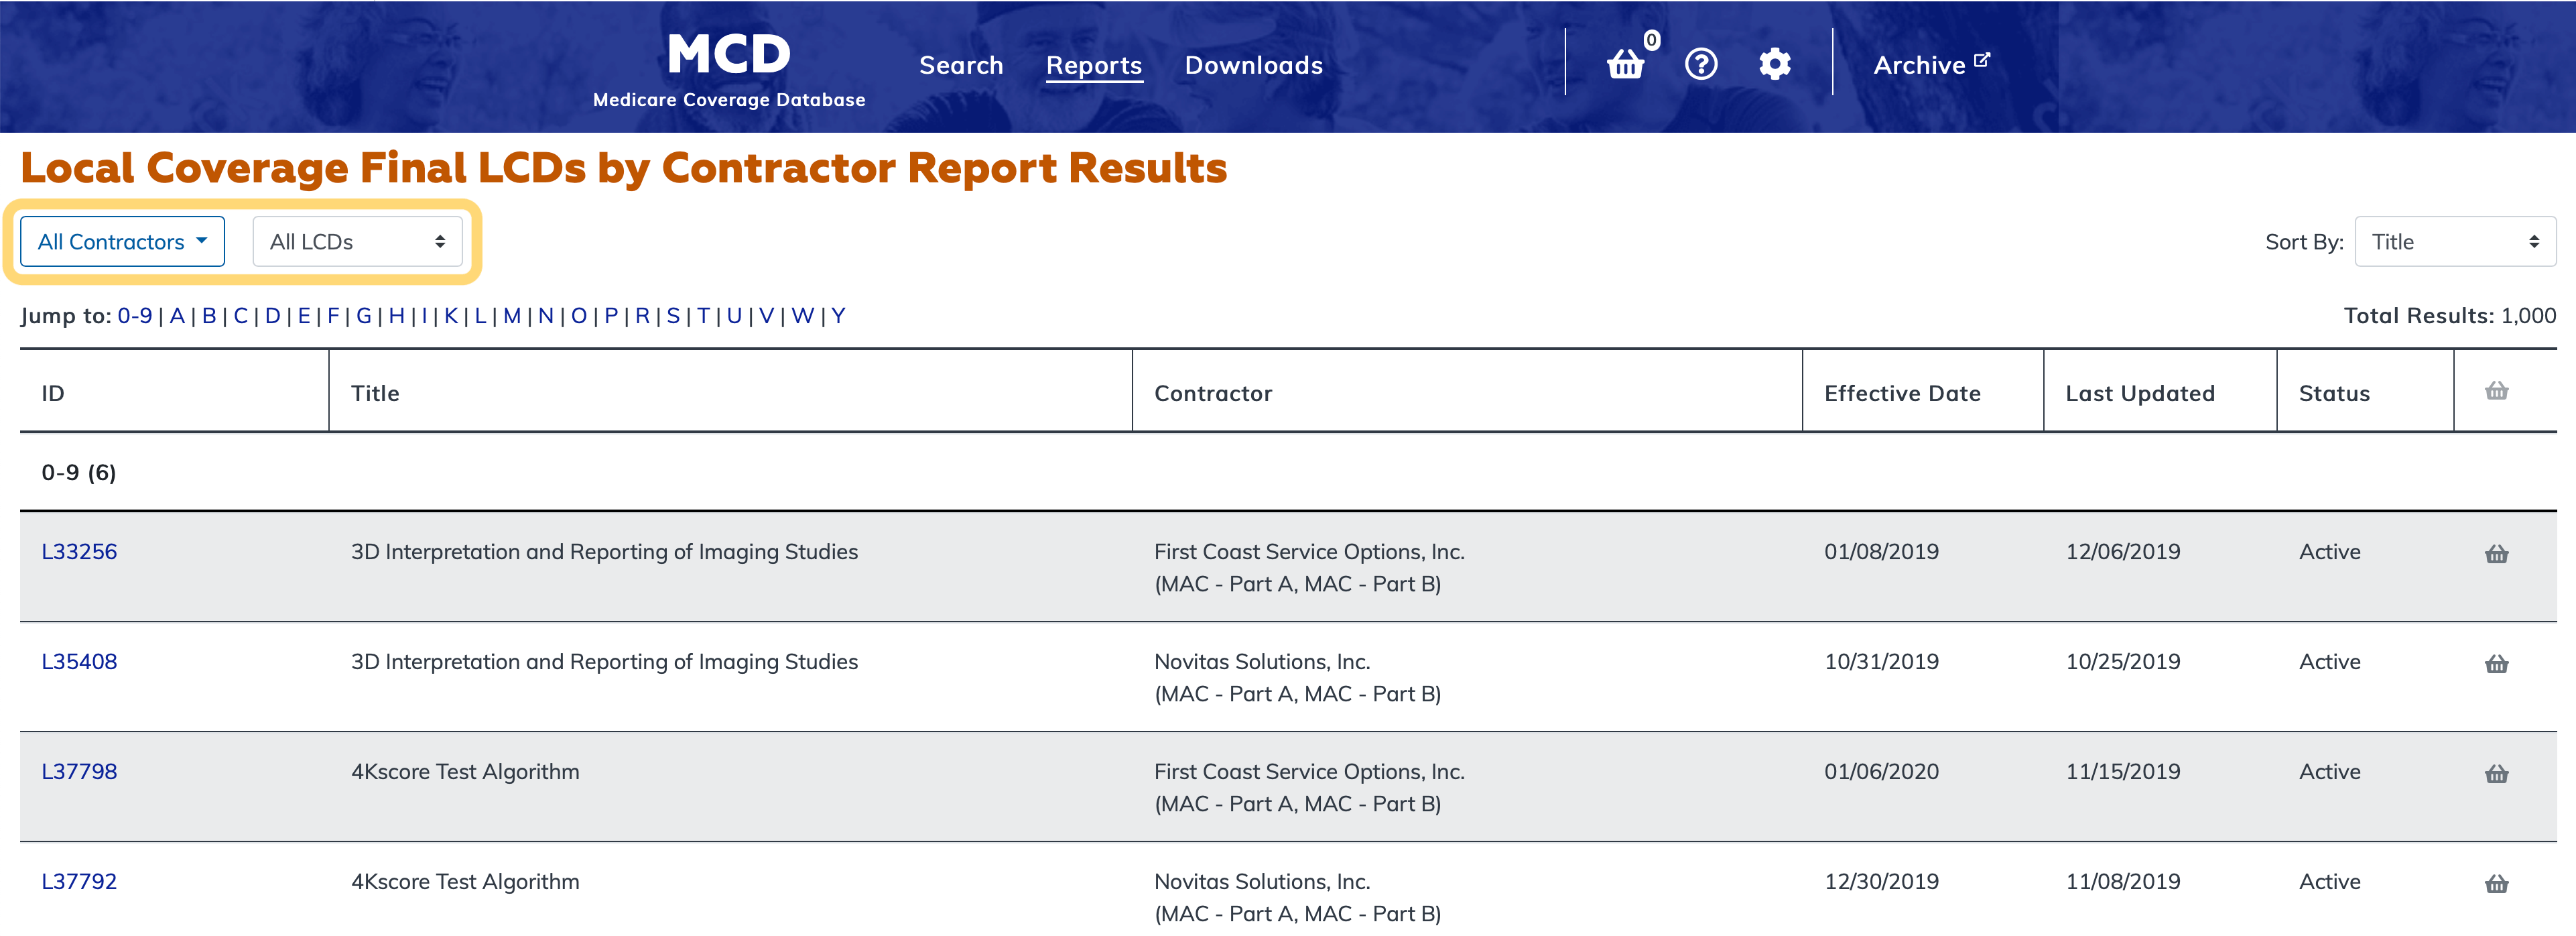Jump to 0-9 section
The width and height of the screenshot is (2576, 936).
pos(134,316)
